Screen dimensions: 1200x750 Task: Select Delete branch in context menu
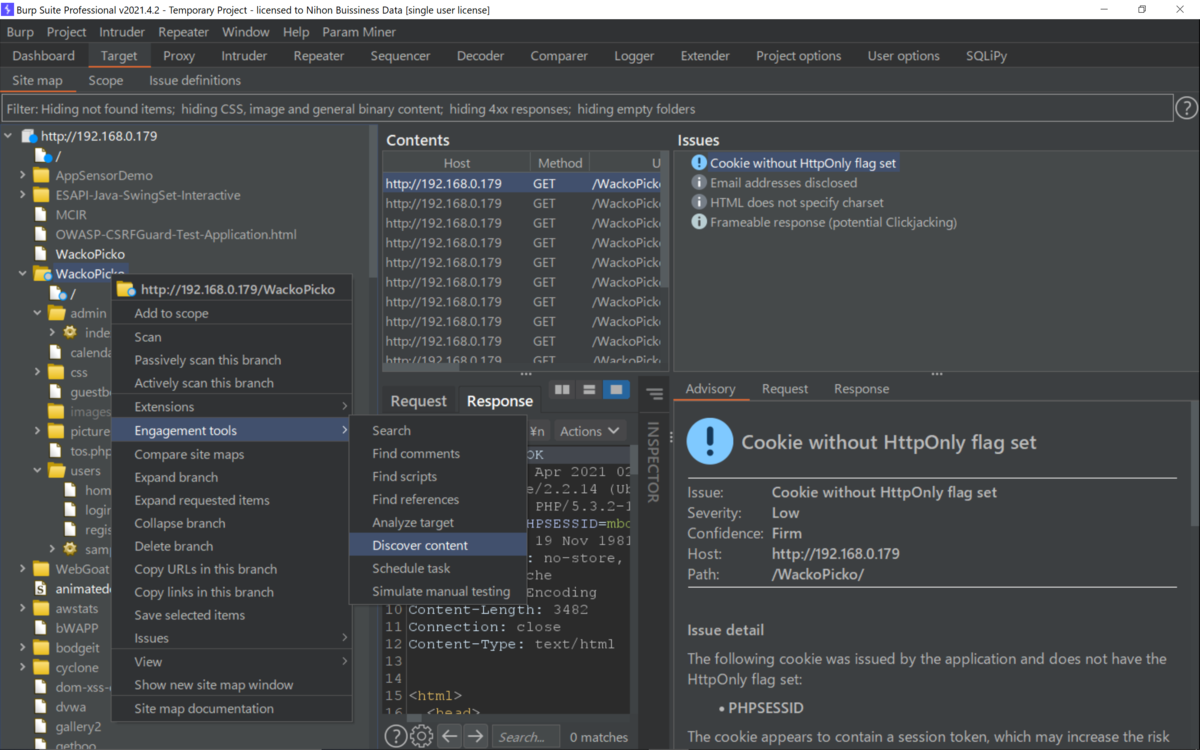pos(231,546)
